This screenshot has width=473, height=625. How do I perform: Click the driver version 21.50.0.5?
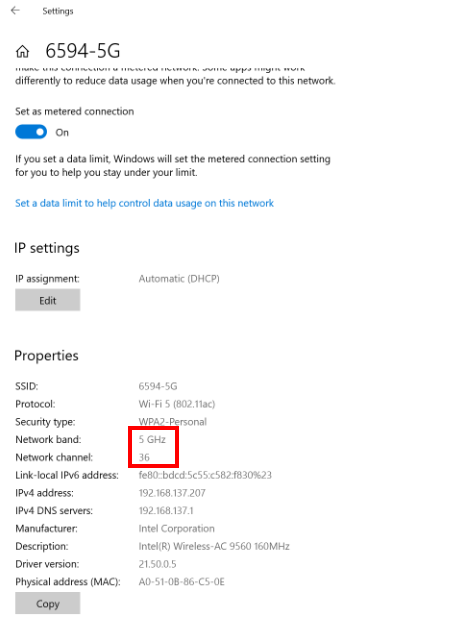coord(157,564)
